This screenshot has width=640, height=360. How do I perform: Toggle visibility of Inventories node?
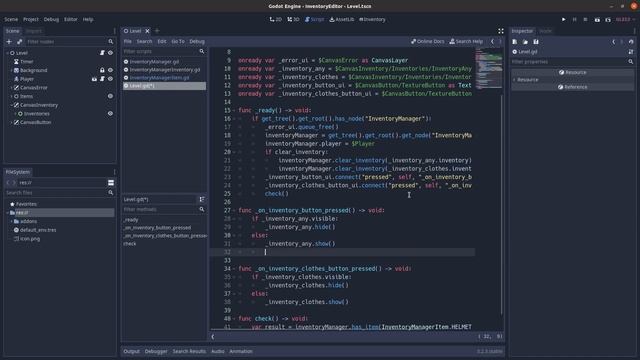coord(110,113)
